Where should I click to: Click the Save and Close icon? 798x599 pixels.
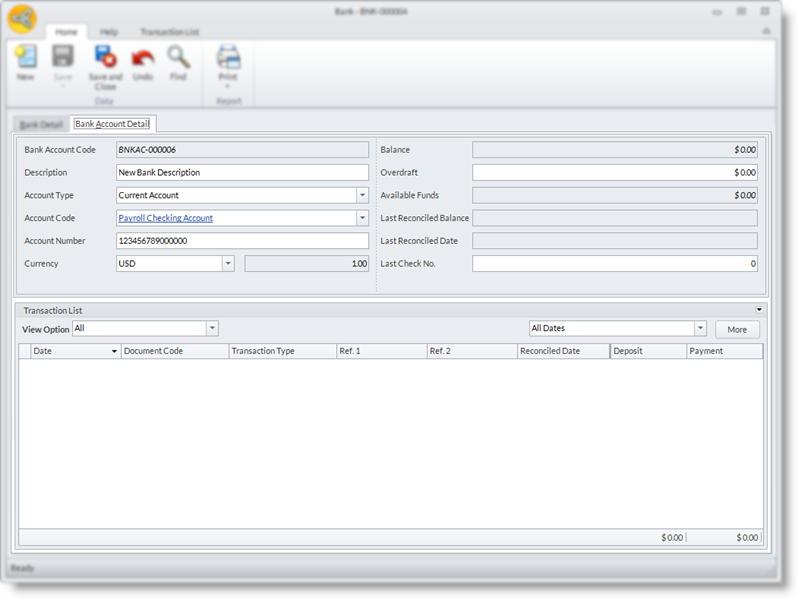click(105, 59)
